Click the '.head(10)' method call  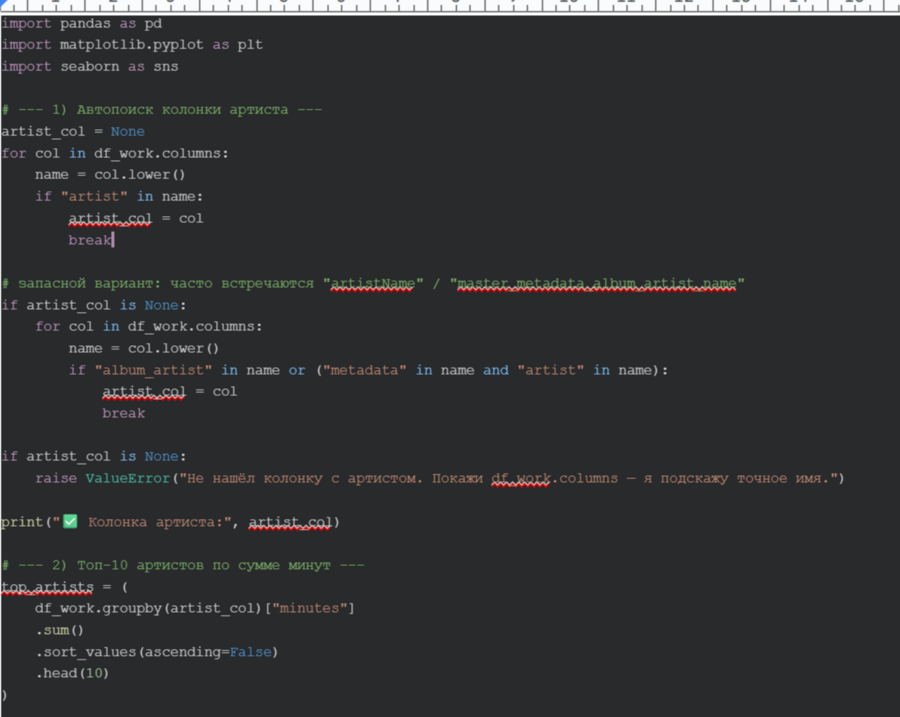pos(72,673)
